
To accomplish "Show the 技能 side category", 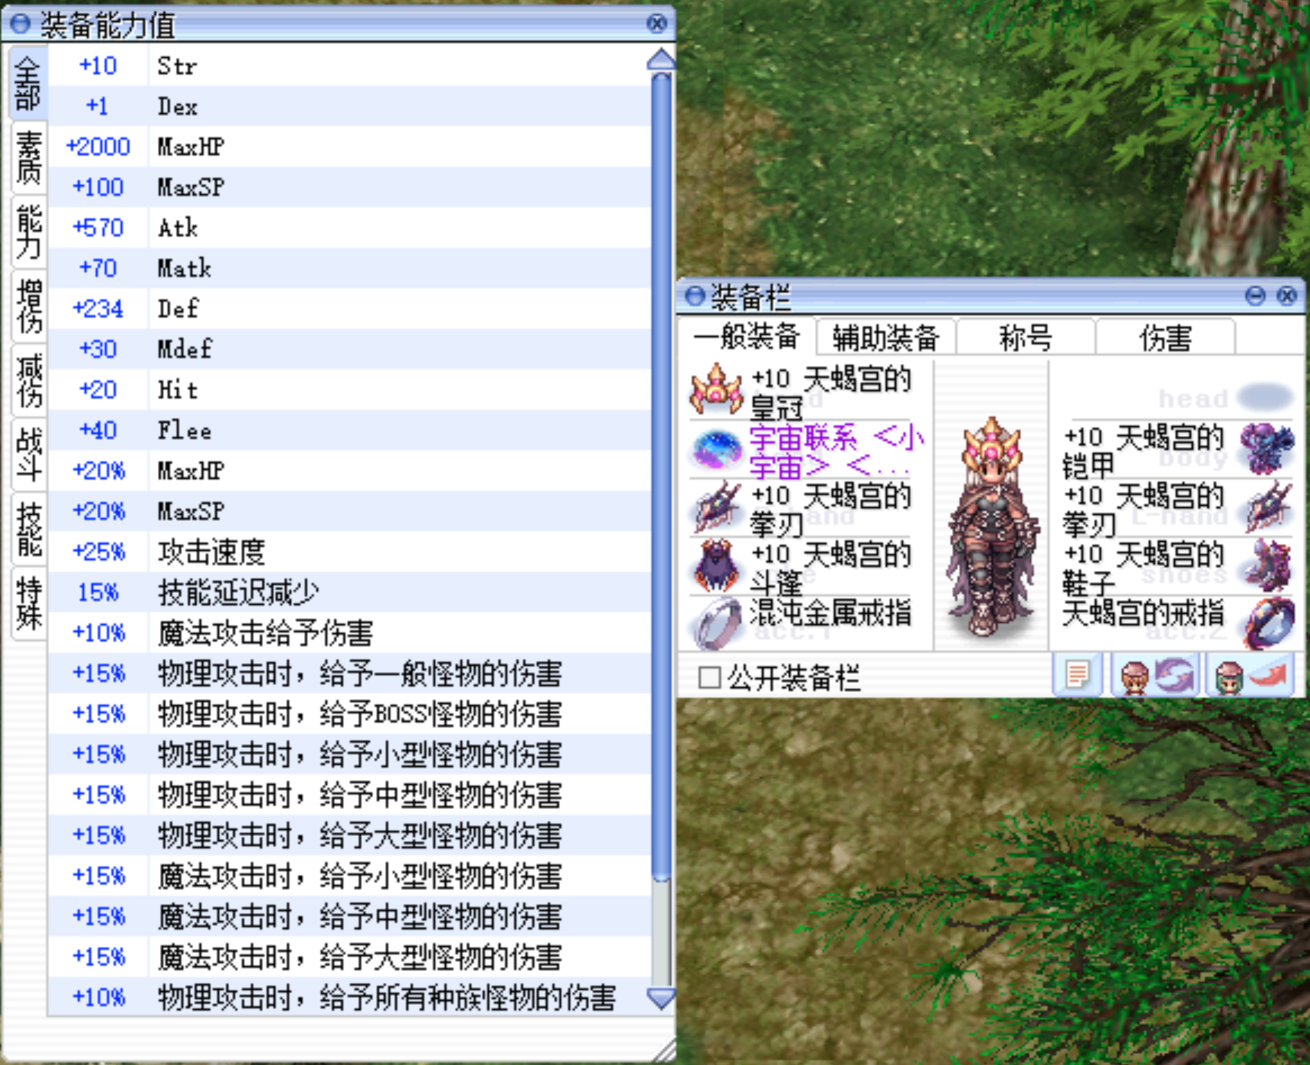I will tap(29, 529).
